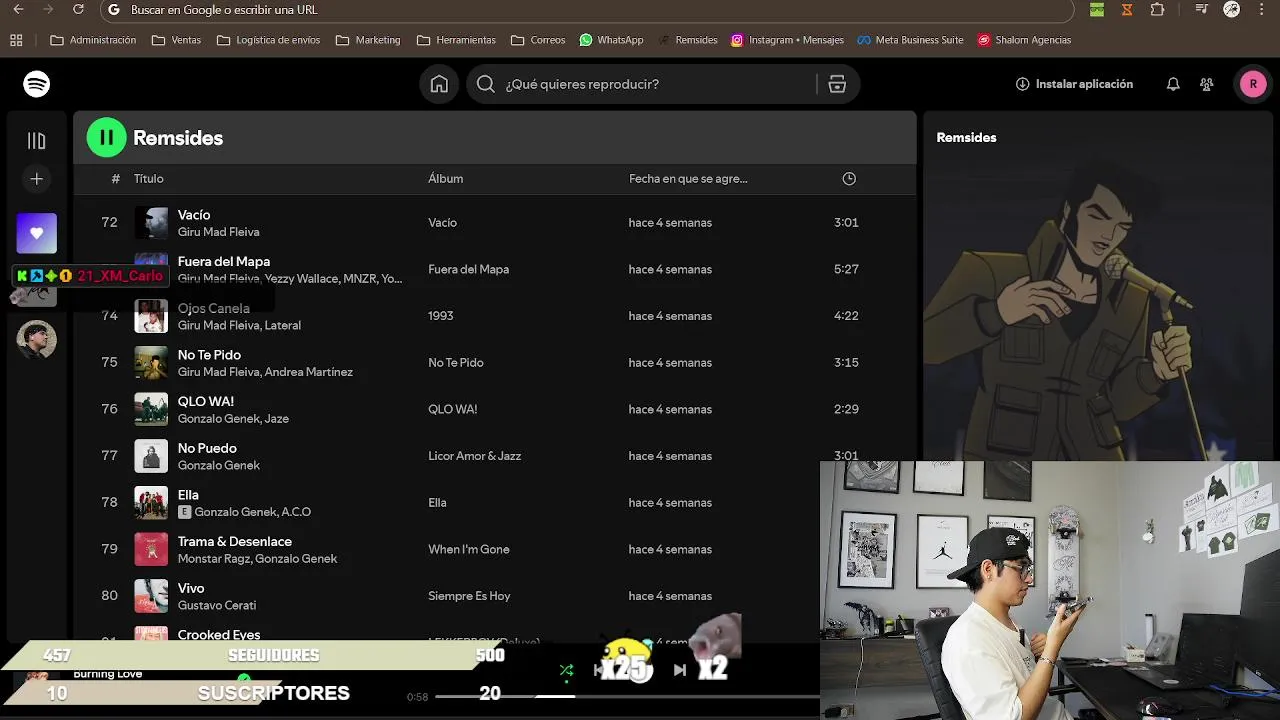Open Liked Songs heart tile in sidebar

37,233
